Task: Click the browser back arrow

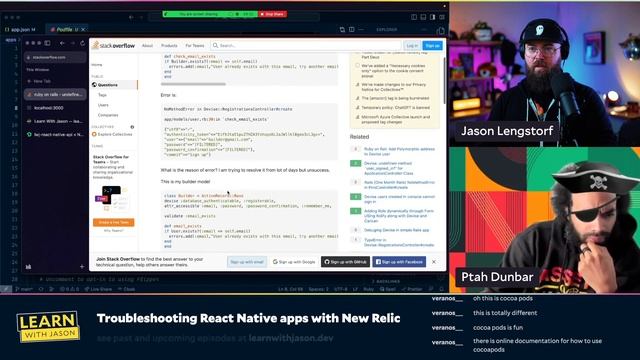Action: (x=62, y=43)
